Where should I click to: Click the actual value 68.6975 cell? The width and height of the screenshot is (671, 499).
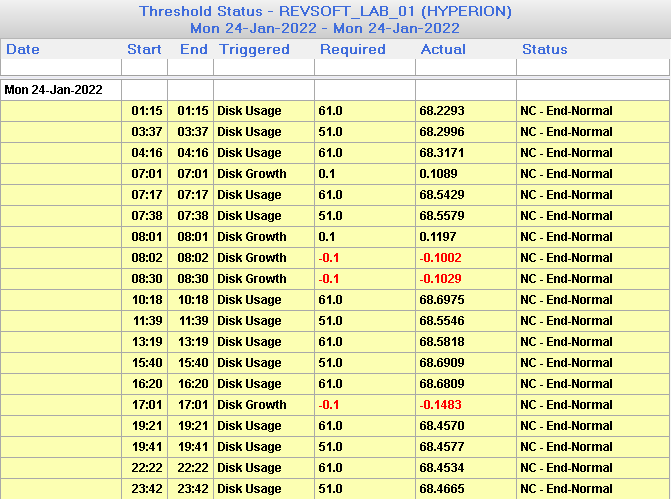(442, 300)
